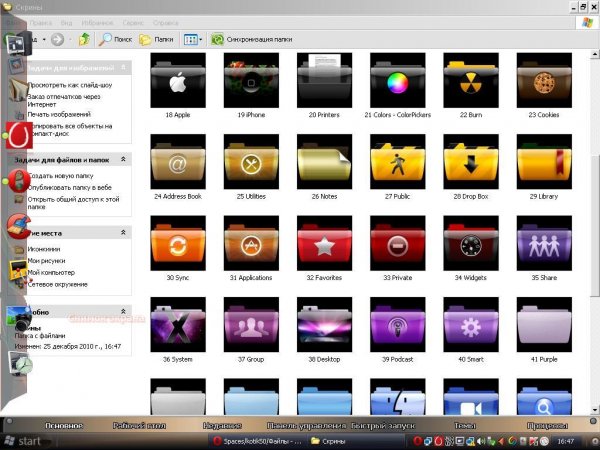Switch to the Панель управления dock tab
The image size is (600, 450).
(x=306, y=426)
